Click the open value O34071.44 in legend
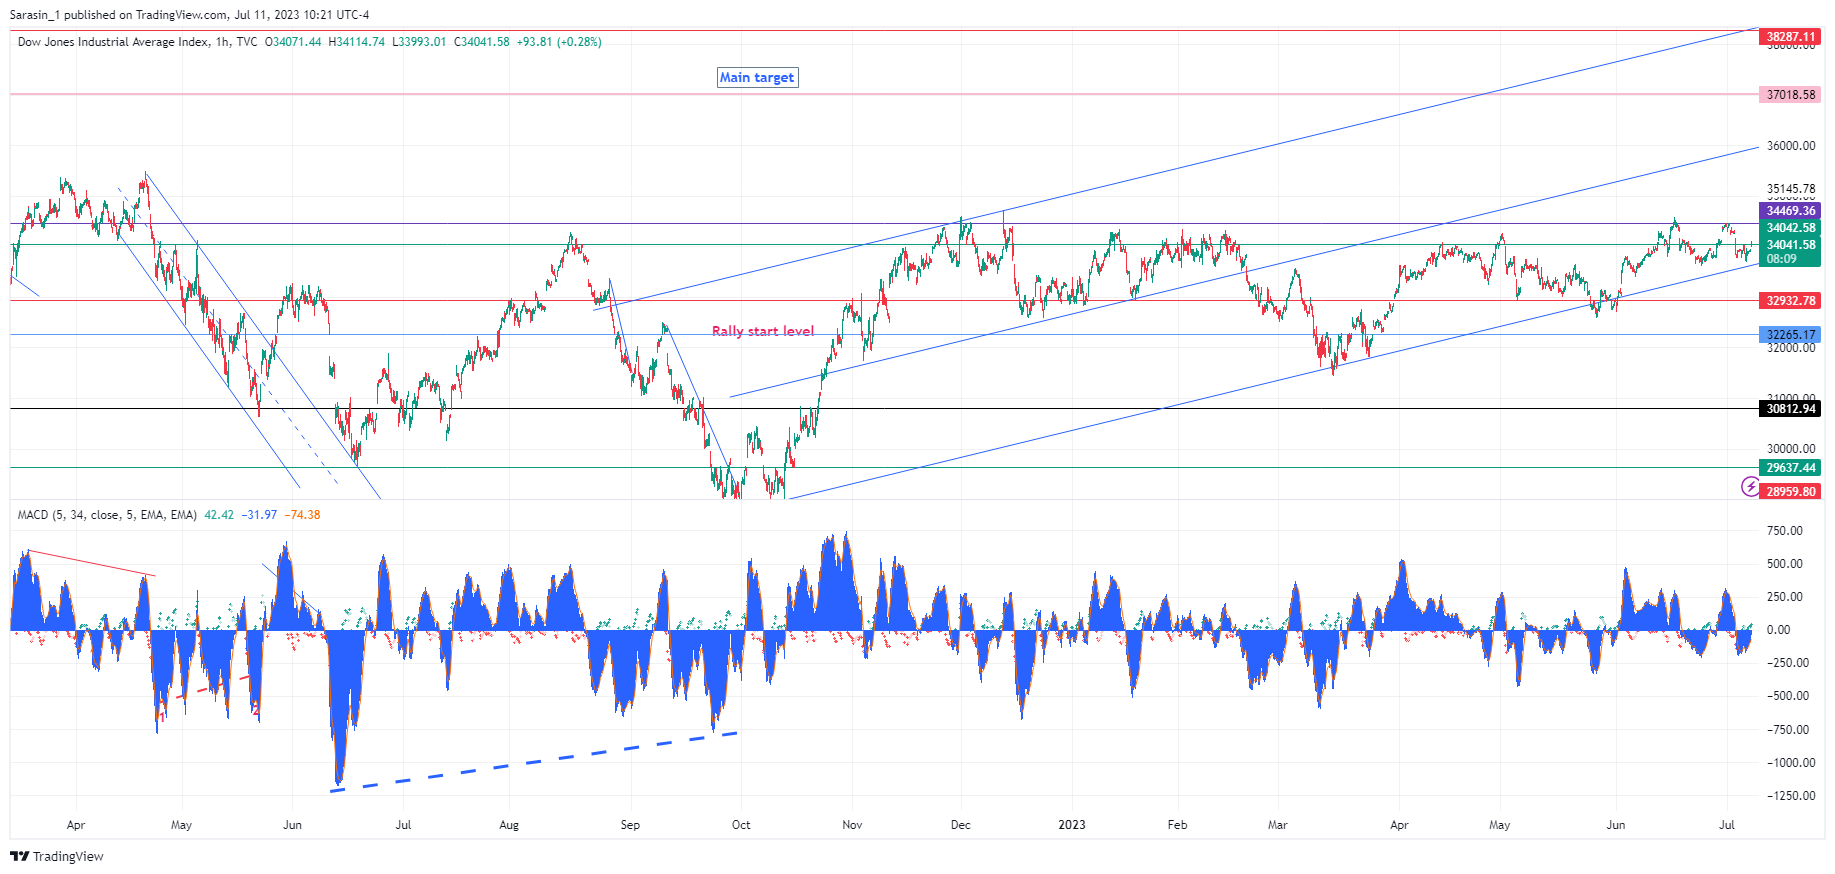The height and width of the screenshot is (874, 1835). pyautogui.click(x=293, y=42)
